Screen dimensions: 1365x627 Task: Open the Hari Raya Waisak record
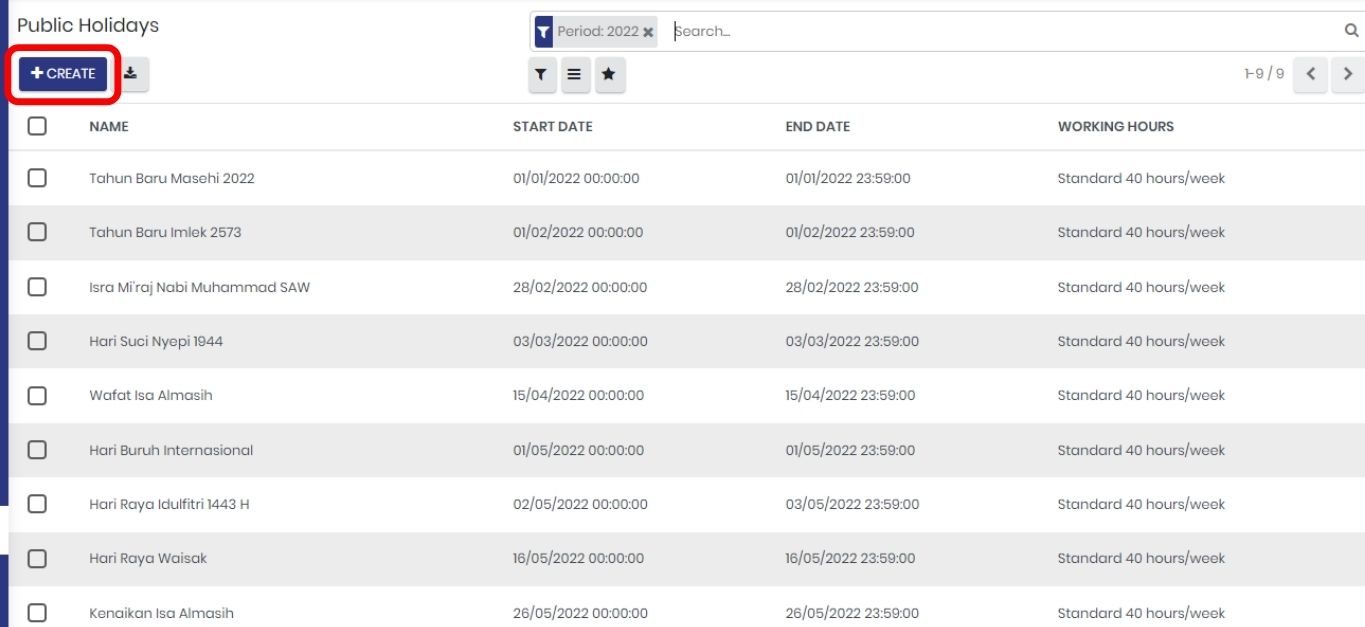[x=148, y=559]
